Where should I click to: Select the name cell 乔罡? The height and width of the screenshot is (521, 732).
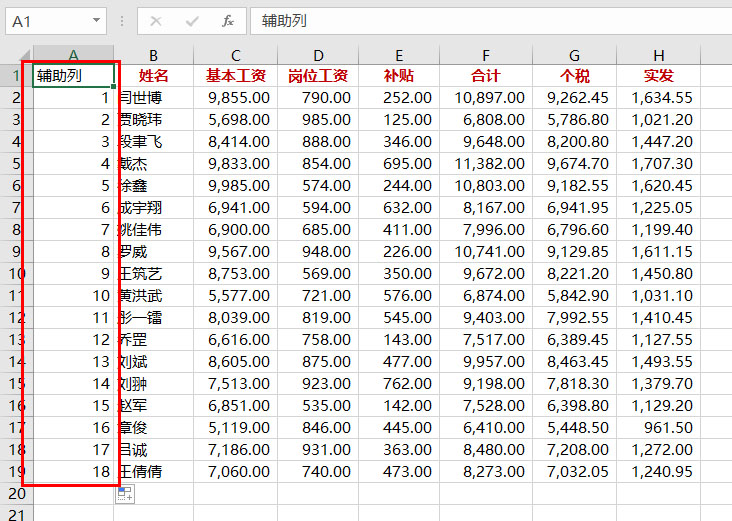[x=154, y=339]
